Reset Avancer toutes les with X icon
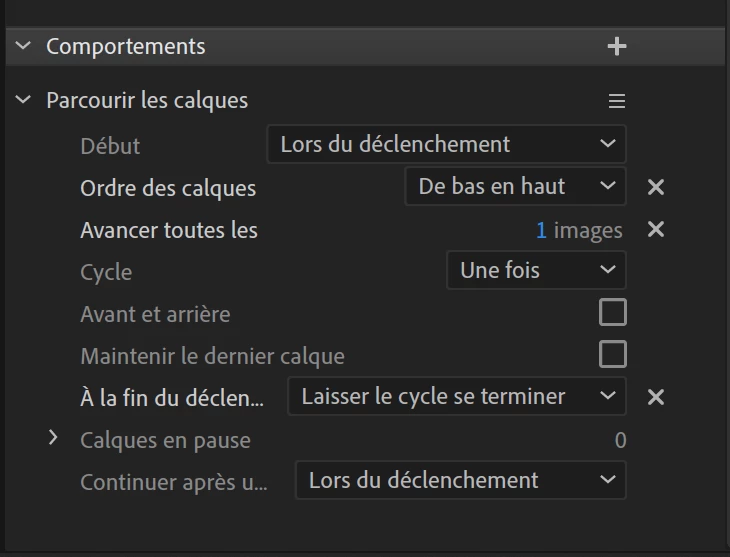 (x=656, y=230)
